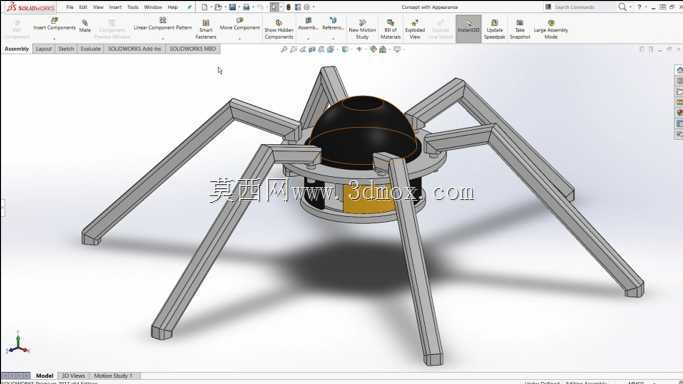Open Linear Component Pattern tool
This screenshot has height=384, width=683.
(162, 24)
